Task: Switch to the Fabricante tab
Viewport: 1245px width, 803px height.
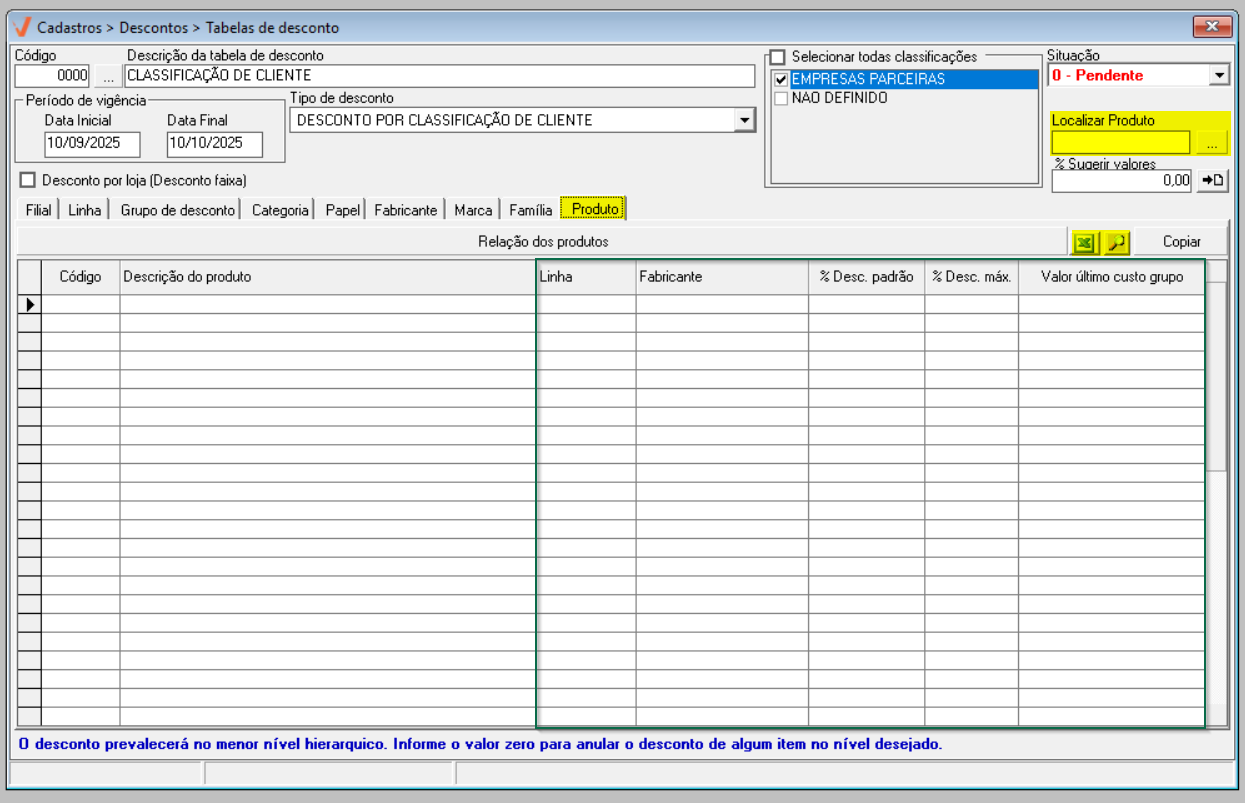Action: pyautogui.click(x=405, y=210)
